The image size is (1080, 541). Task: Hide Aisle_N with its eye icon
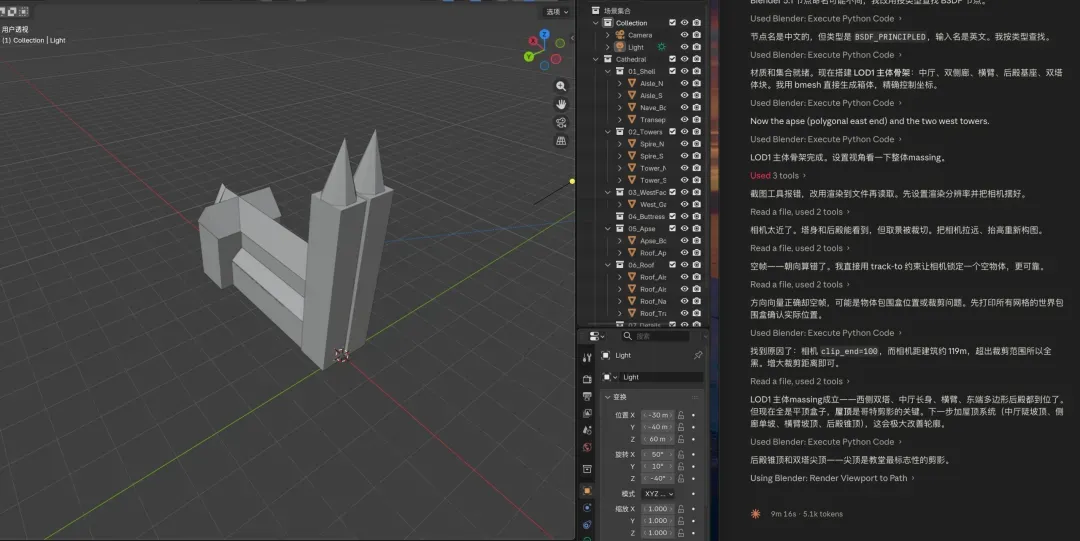coord(684,83)
